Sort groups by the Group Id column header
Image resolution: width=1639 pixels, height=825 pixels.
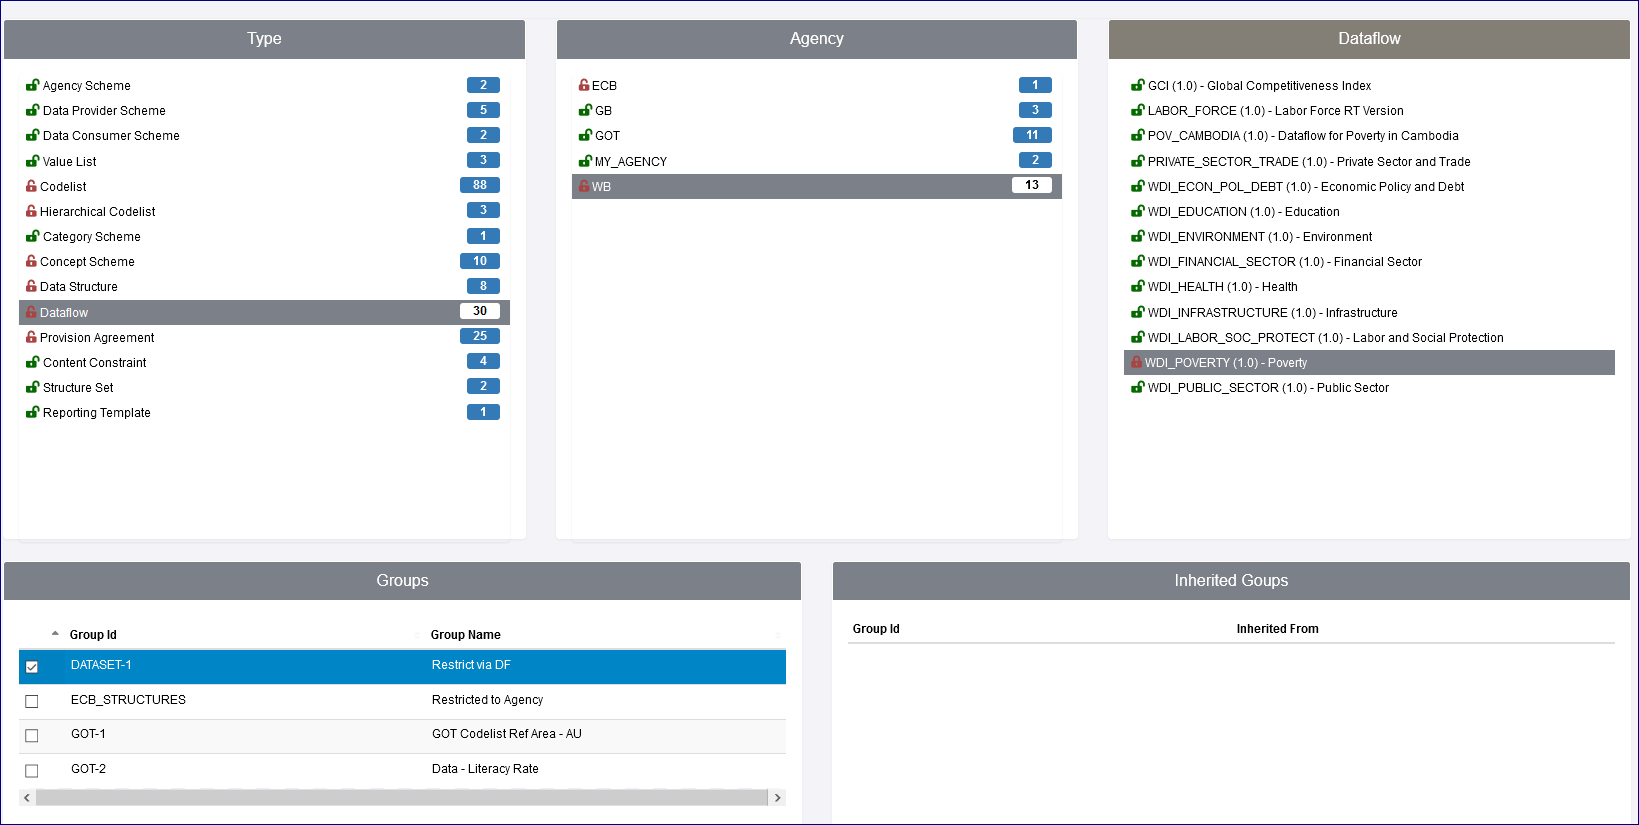[x=93, y=635]
